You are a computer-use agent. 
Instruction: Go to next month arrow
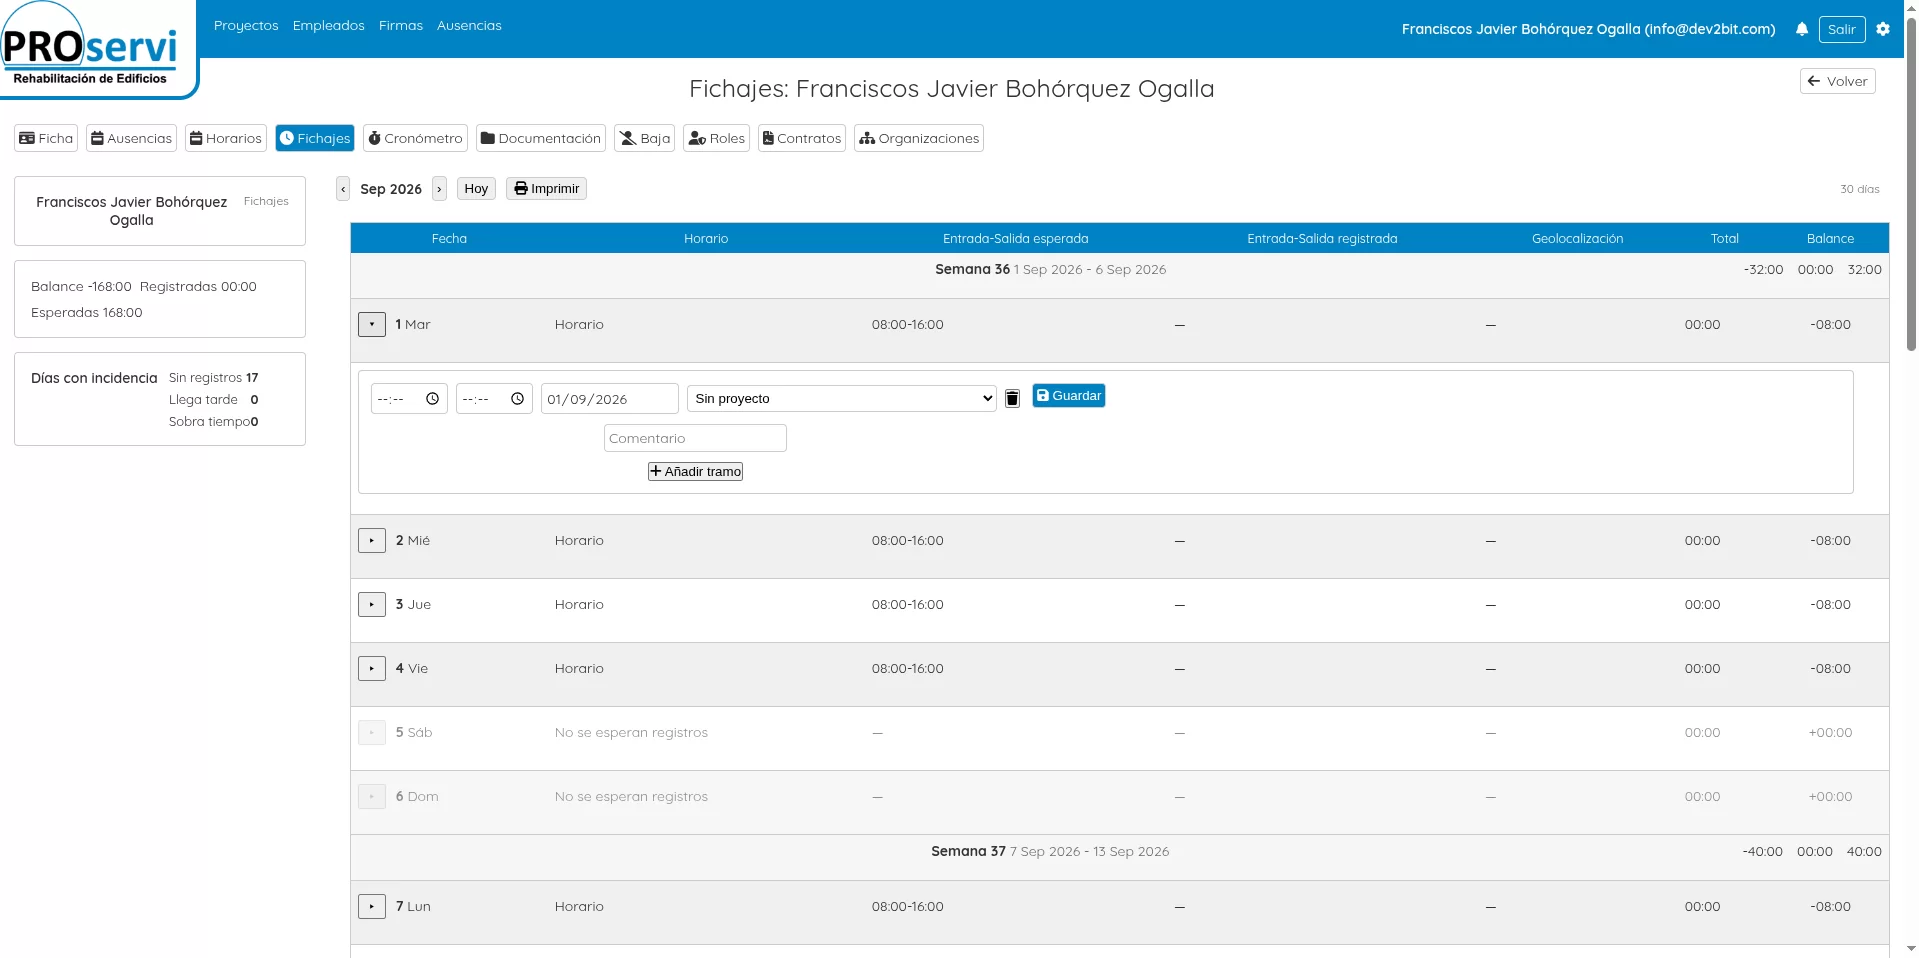[439, 189]
